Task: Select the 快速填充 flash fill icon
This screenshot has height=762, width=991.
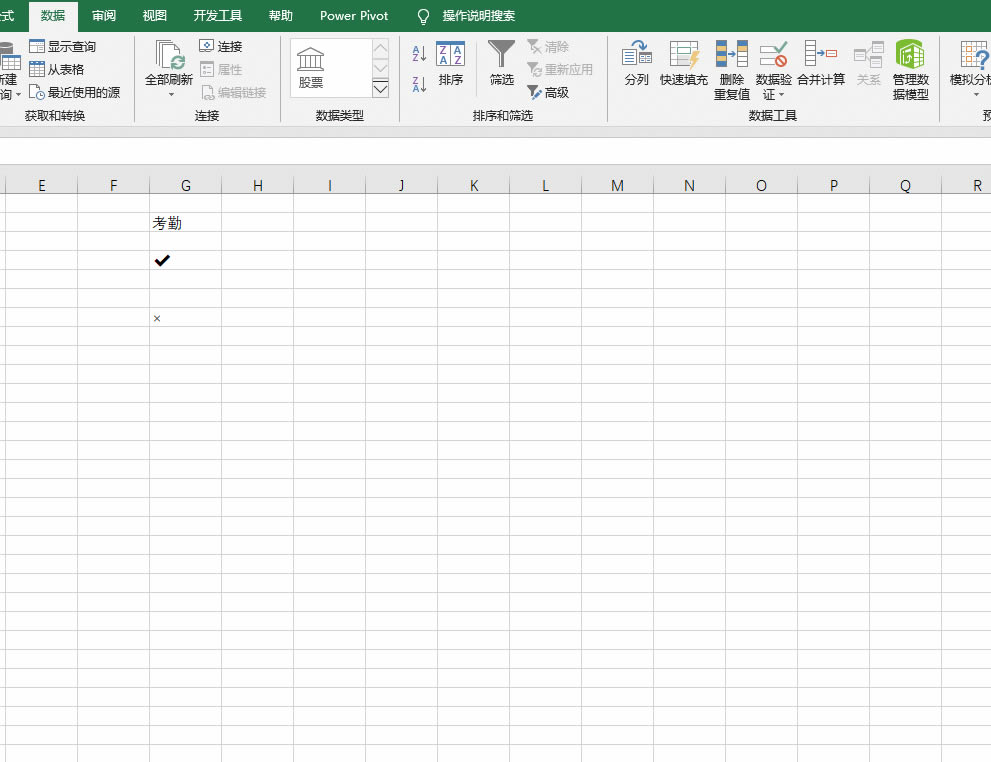Action: (x=684, y=54)
